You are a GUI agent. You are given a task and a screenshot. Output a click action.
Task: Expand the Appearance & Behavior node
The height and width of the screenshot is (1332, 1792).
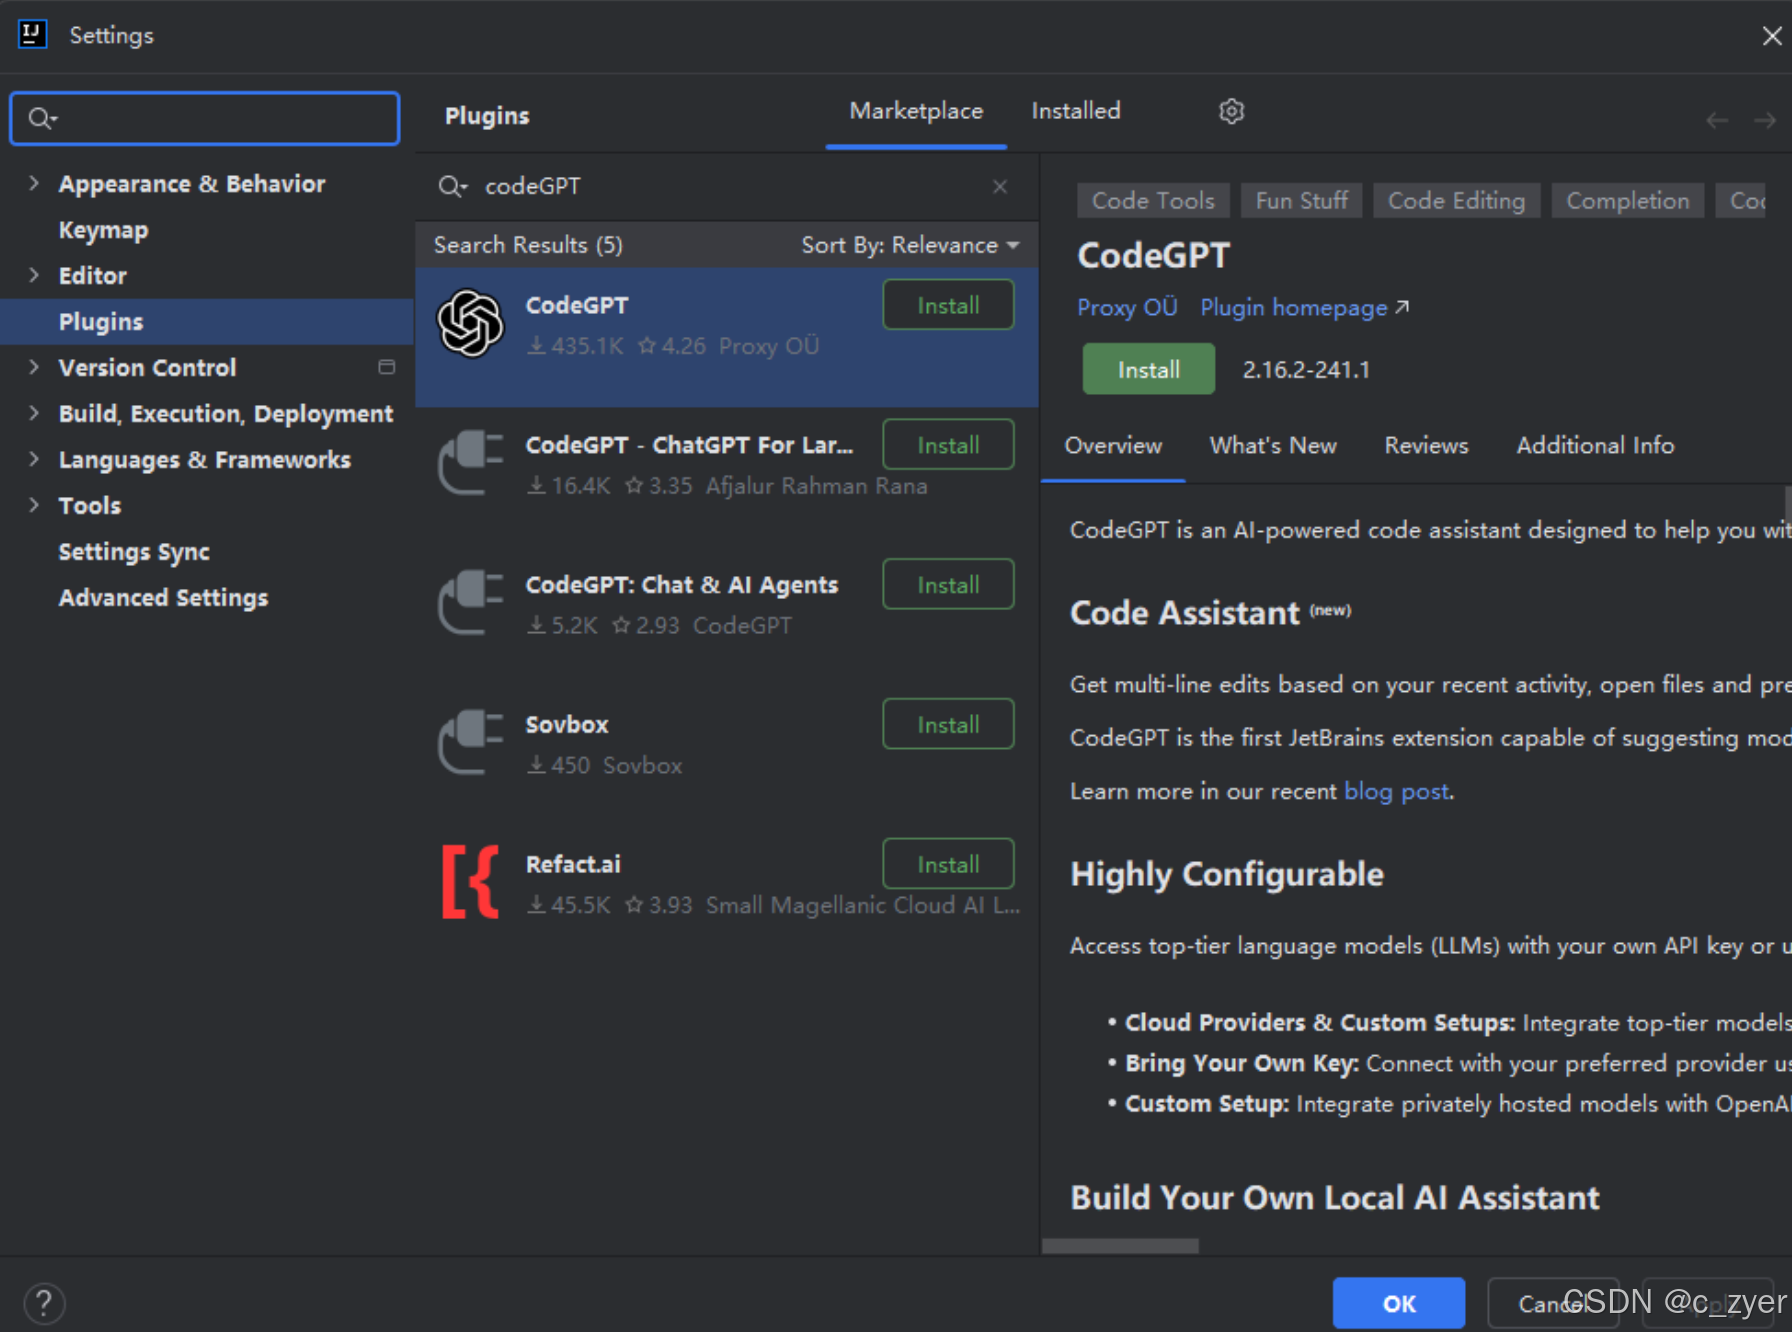coord(34,183)
